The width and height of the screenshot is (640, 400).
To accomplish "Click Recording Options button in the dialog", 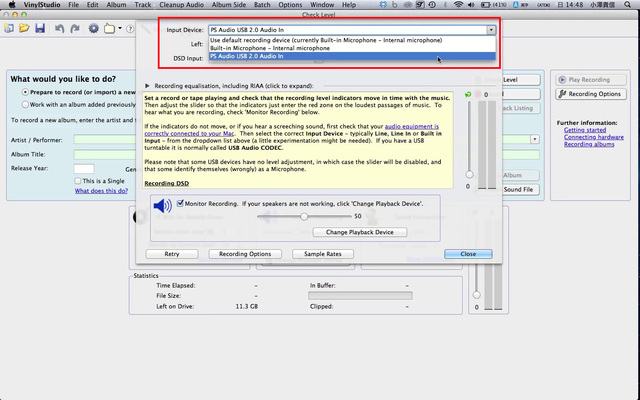I will (x=245, y=254).
